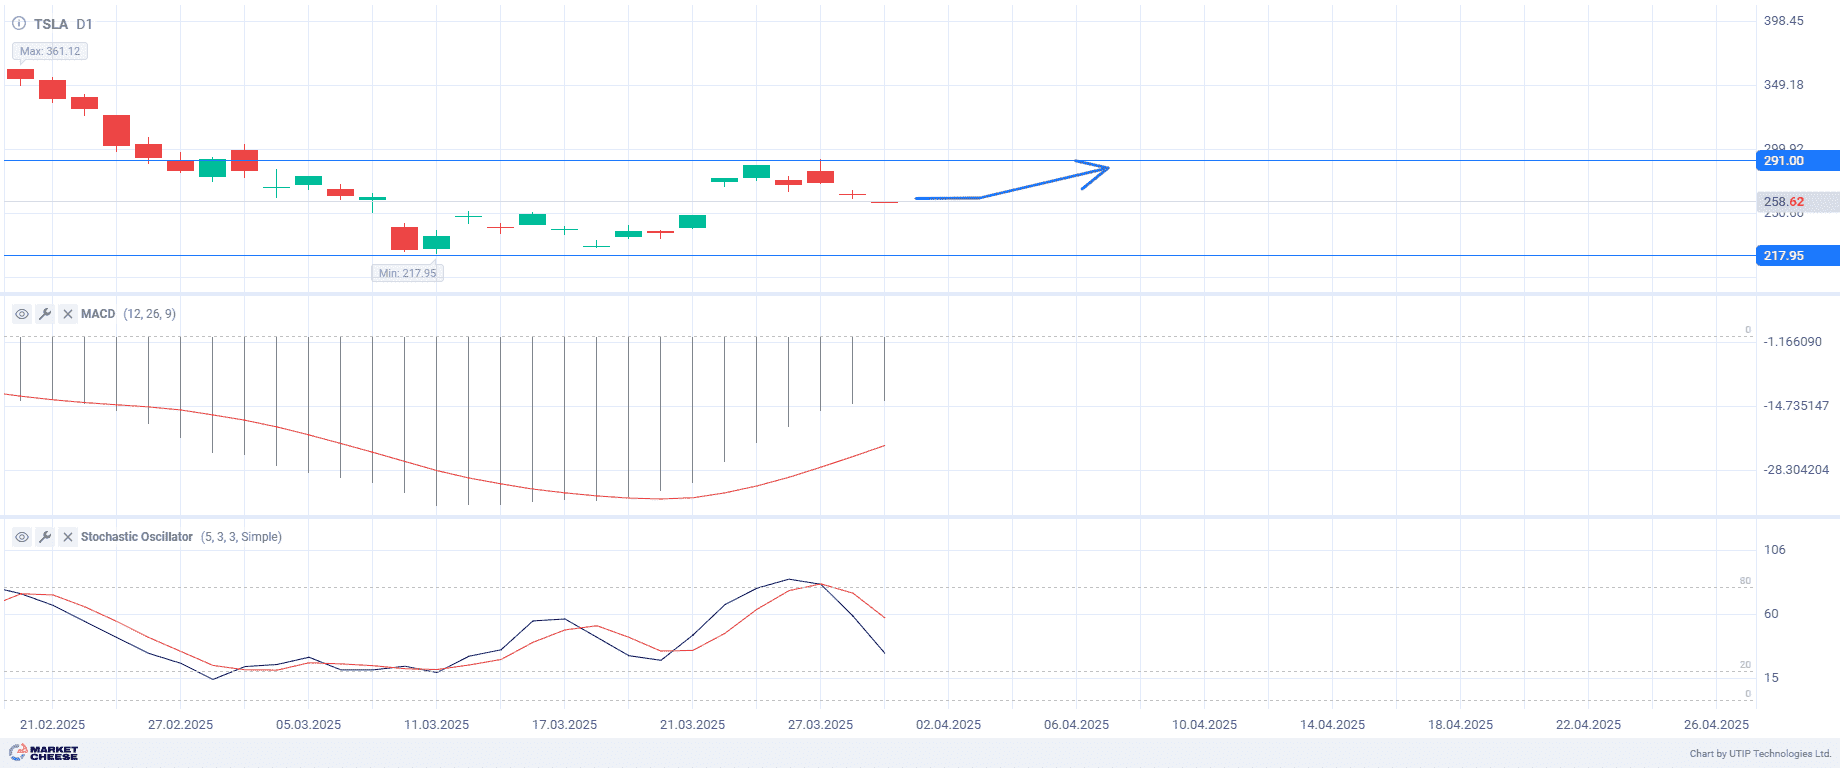Select the 217.95 price level tag
The image size is (1840, 768).
[1797, 255]
